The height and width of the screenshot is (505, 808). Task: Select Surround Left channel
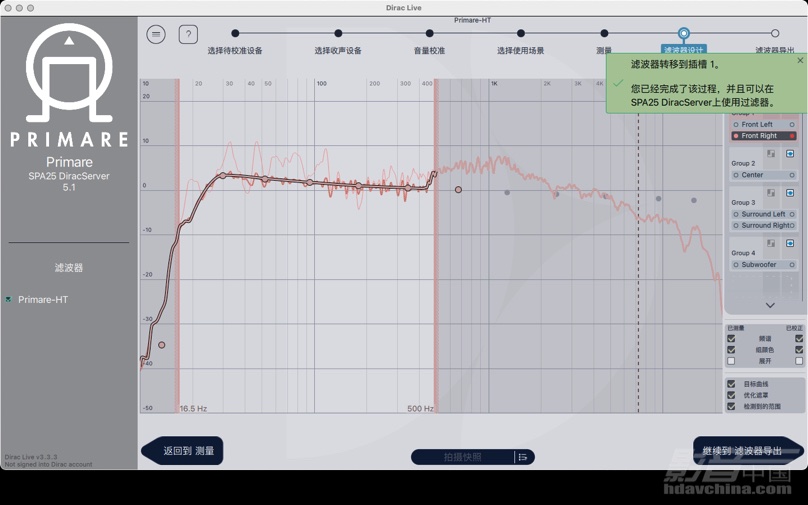click(x=763, y=214)
